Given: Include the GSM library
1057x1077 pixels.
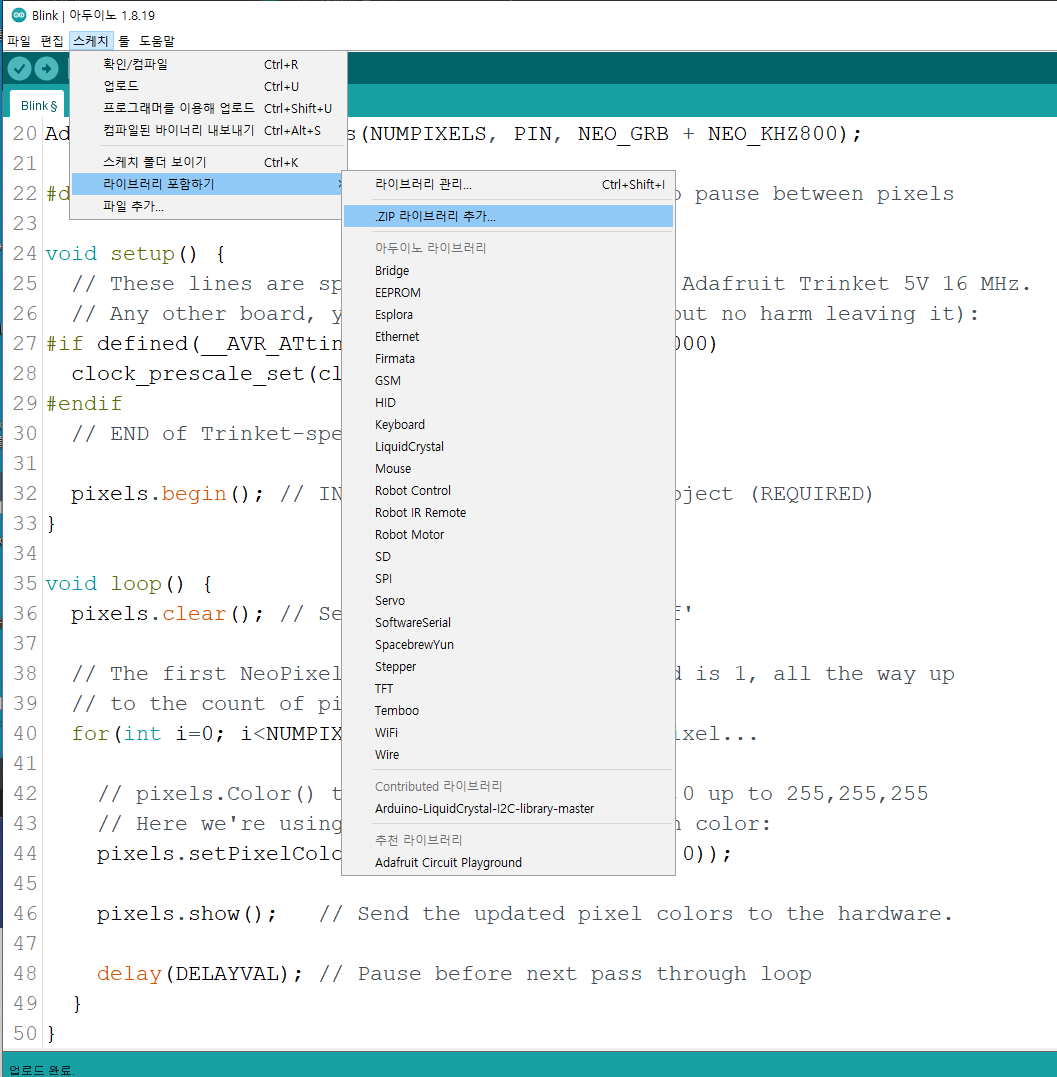Looking at the screenshot, I should coord(508,381).
